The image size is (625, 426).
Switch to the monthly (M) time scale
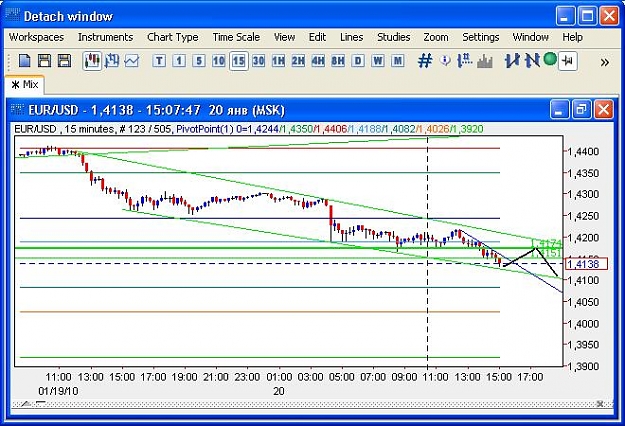[x=397, y=61]
